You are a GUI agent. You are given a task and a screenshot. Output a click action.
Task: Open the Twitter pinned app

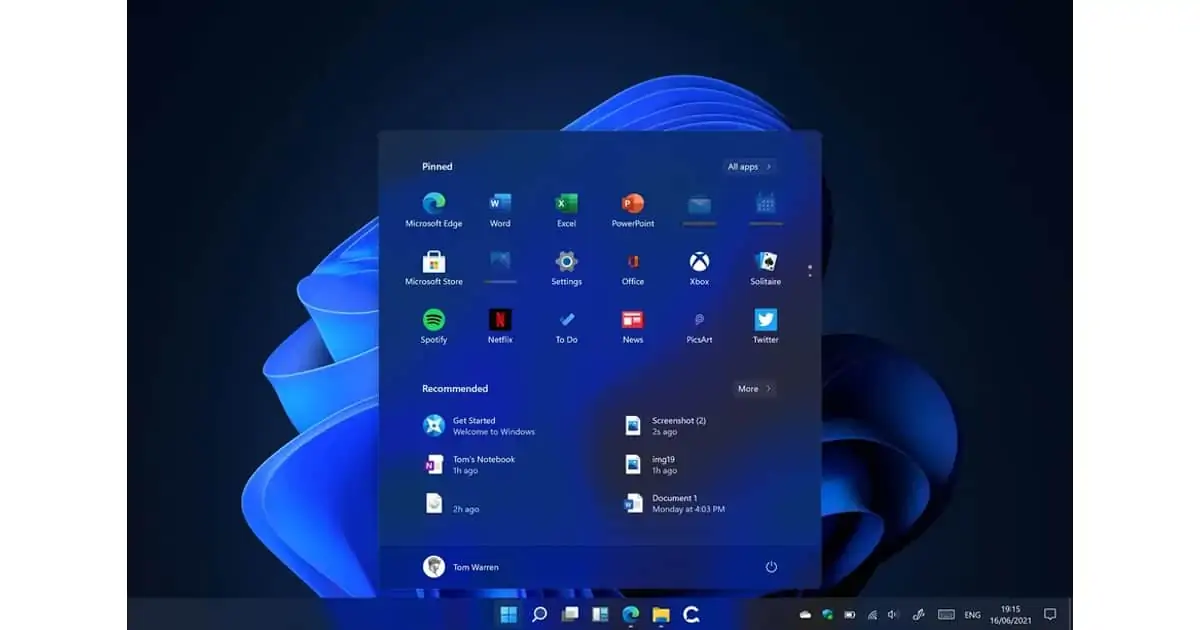pos(765,321)
